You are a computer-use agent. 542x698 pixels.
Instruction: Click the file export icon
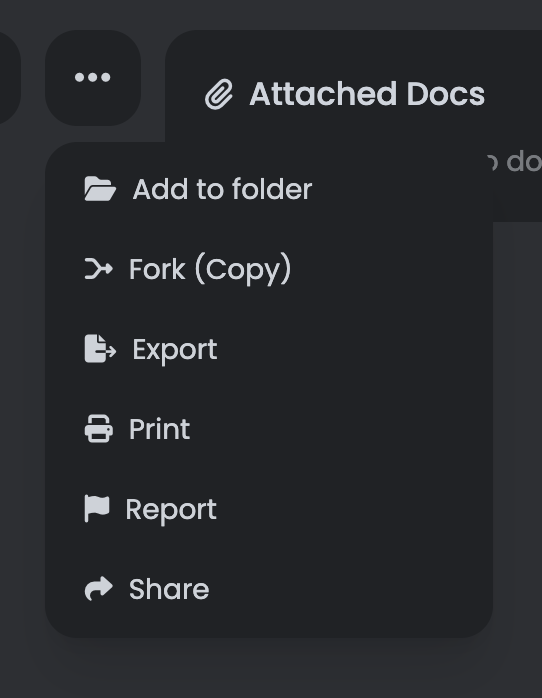pyautogui.click(x=100, y=349)
